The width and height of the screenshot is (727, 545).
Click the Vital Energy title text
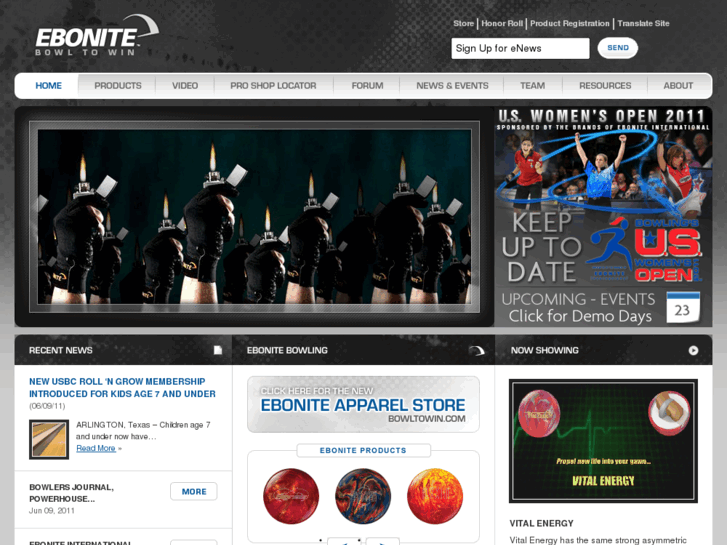coord(542,523)
